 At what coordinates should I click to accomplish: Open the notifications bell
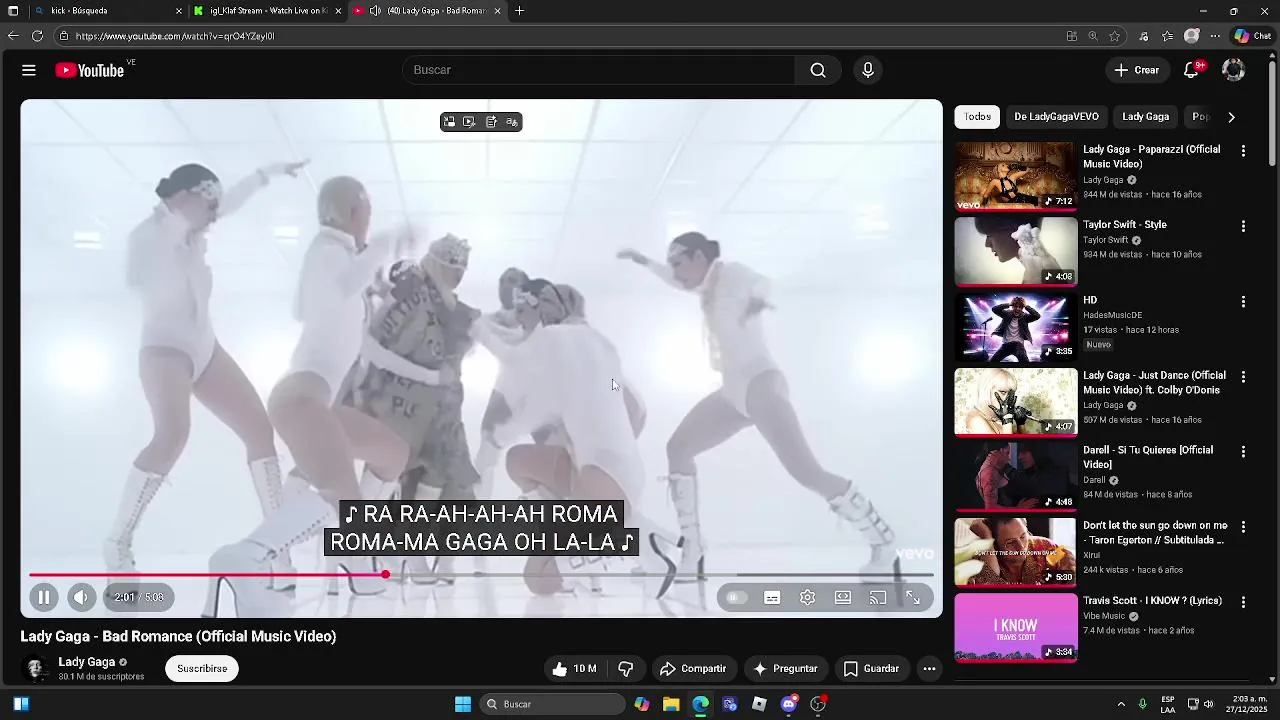click(x=1191, y=70)
